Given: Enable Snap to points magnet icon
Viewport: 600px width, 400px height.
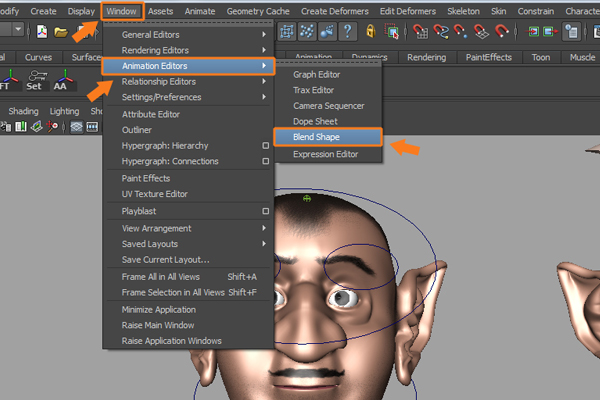Looking at the screenshot, I should (x=461, y=32).
